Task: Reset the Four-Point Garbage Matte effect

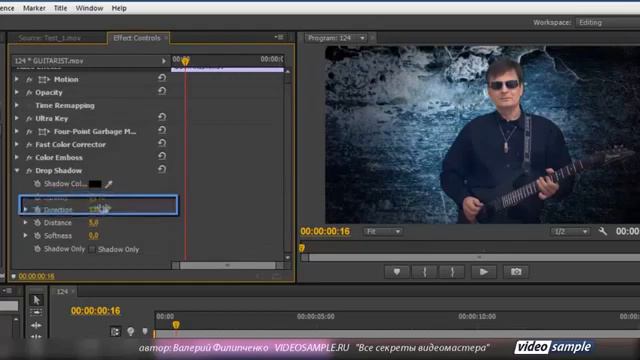Action: click(x=162, y=130)
